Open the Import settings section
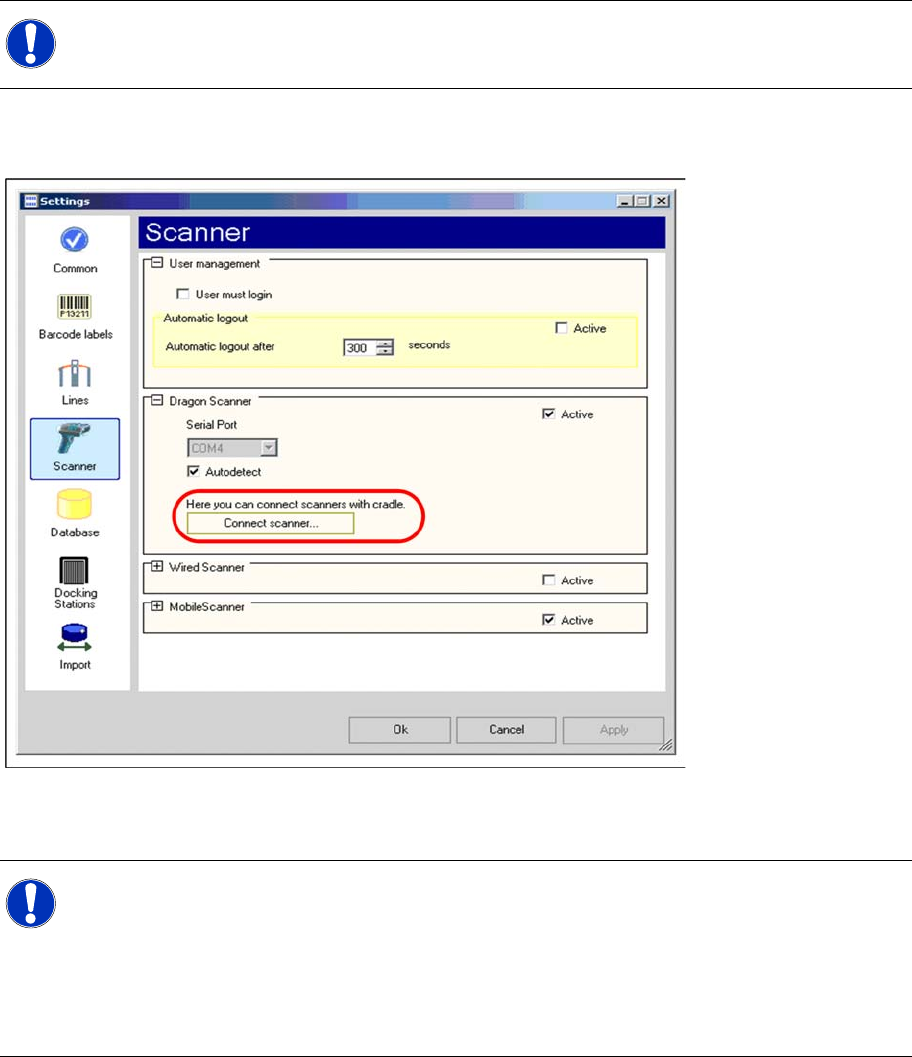The width and height of the screenshot is (912, 1057). pos(74,647)
